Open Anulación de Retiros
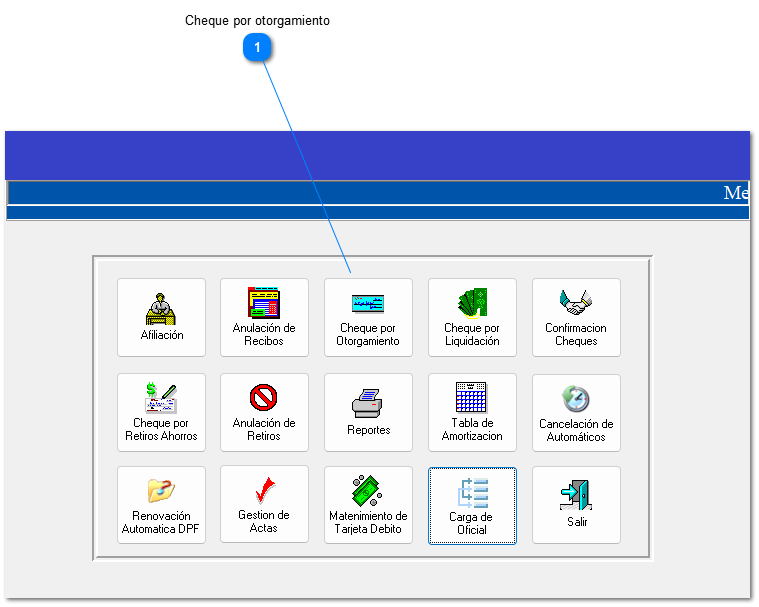Viewport: 759px width, 607px height. pyautogui.click(x=264, y=412)
